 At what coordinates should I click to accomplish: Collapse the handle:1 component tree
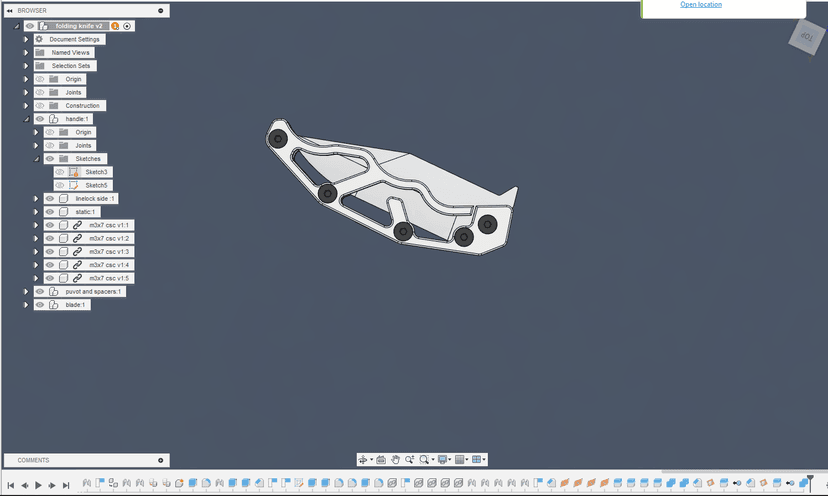[27, 119]
